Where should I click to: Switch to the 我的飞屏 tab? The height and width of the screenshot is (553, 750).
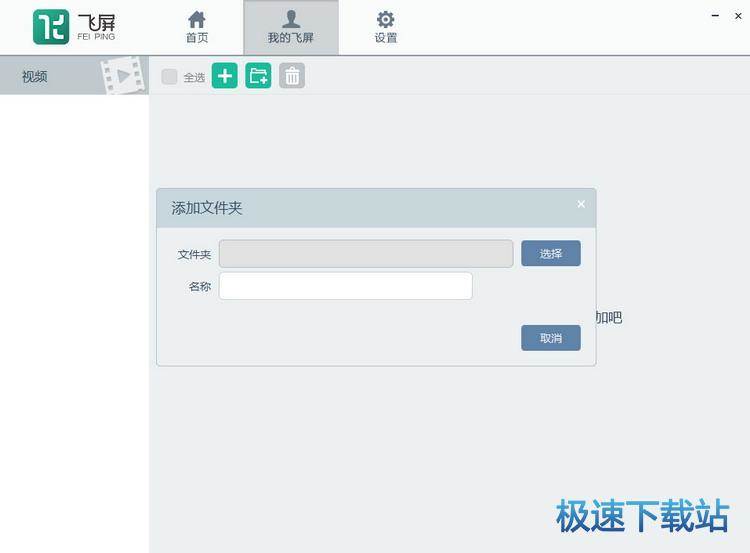(291, 27)
